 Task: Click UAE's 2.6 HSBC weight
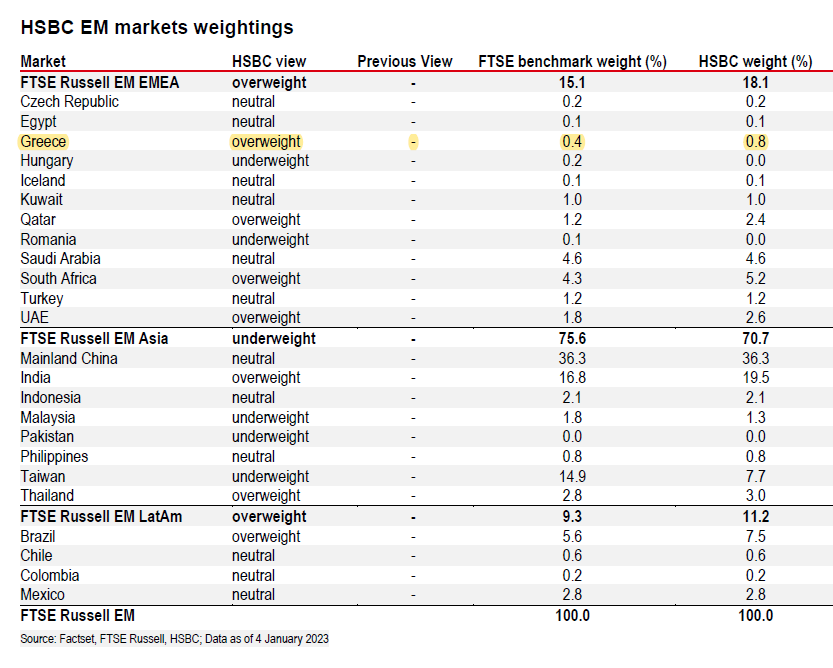pos(755,318)
